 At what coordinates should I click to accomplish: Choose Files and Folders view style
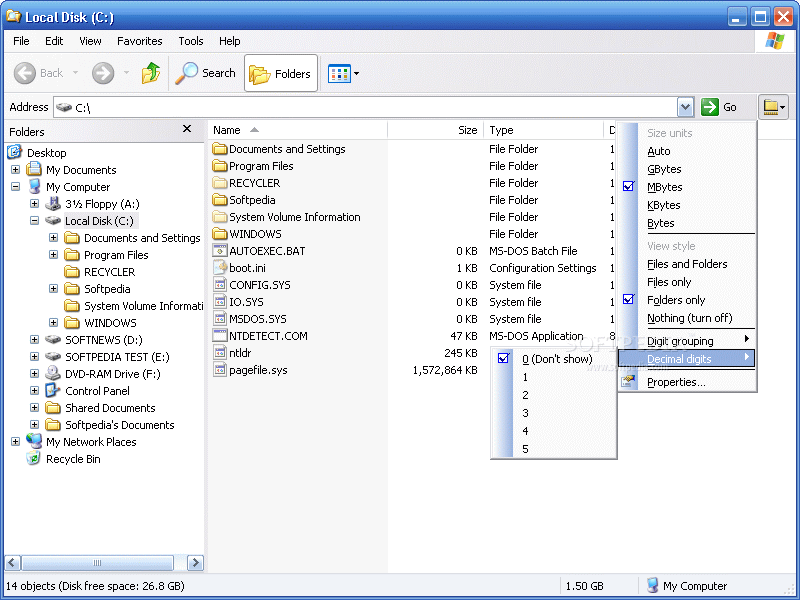[686, 264]
